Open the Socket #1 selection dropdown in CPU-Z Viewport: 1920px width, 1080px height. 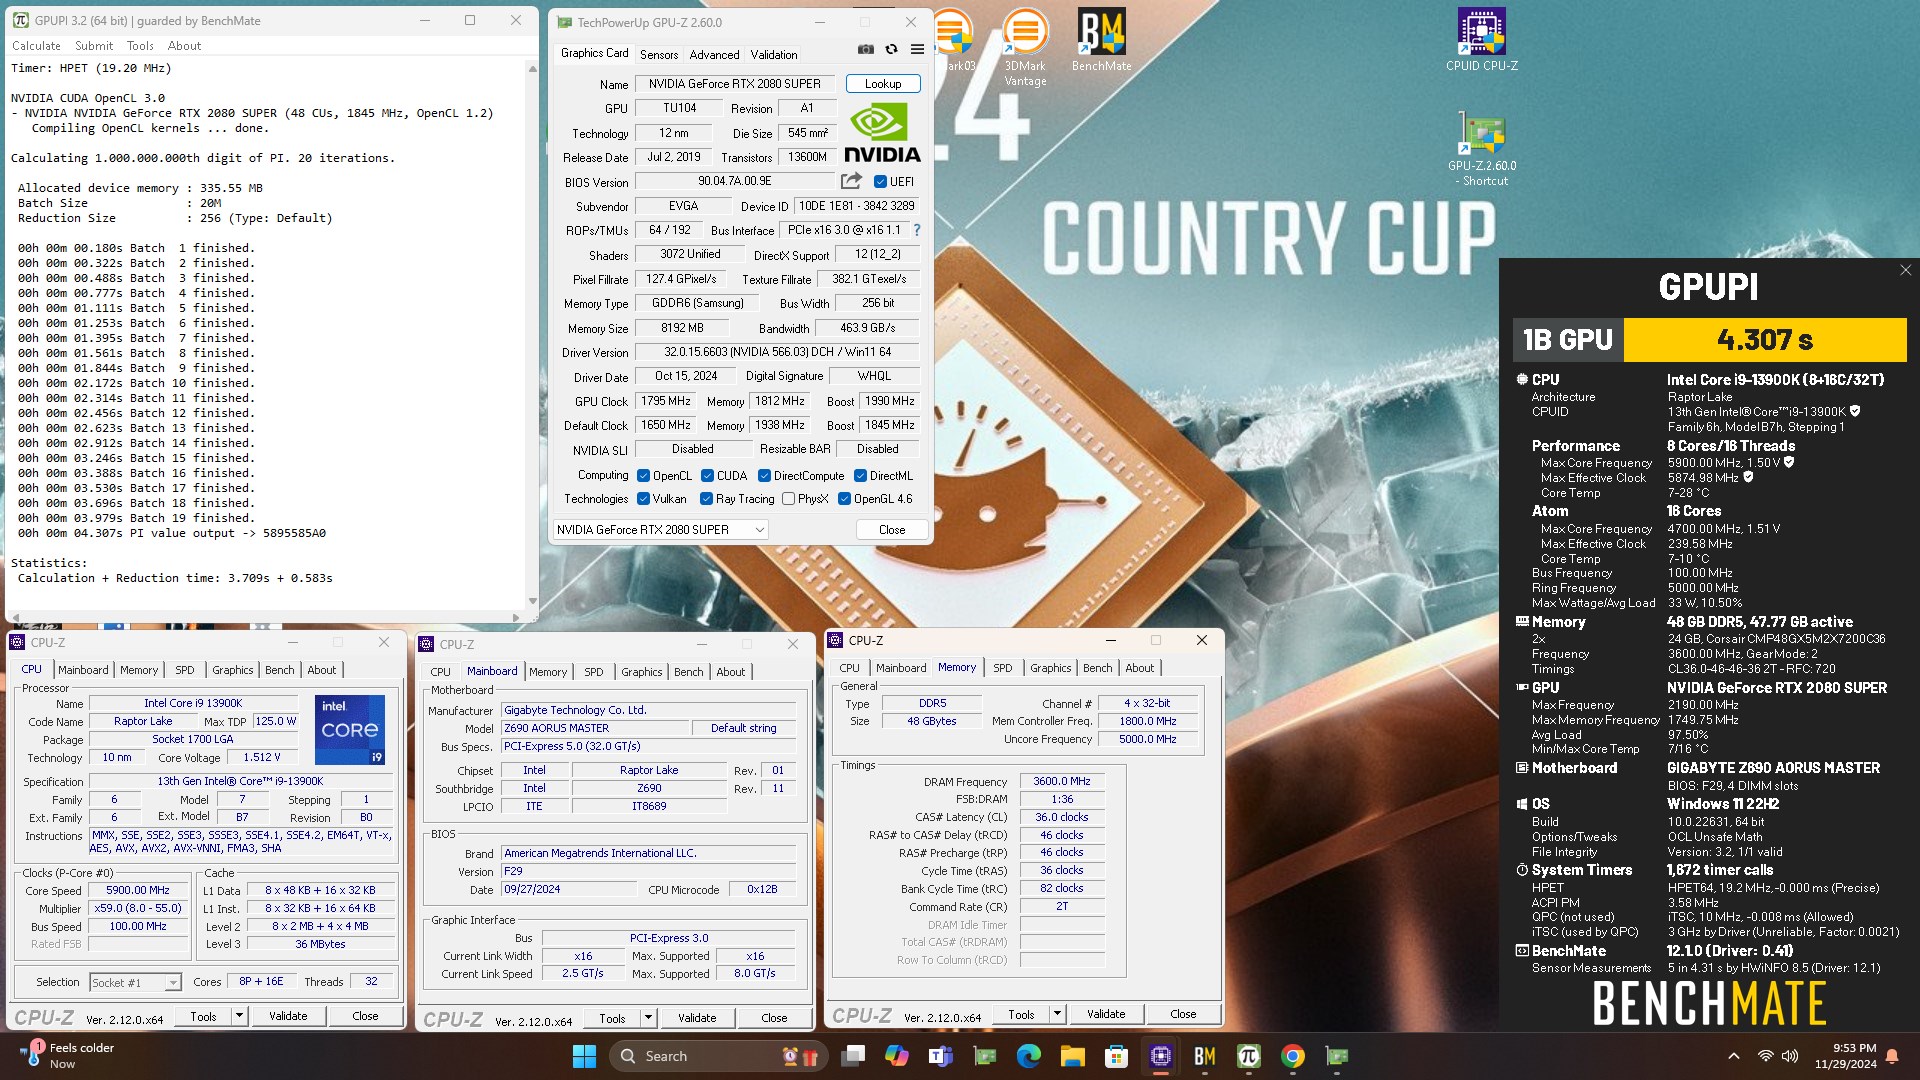pos(135,982)
